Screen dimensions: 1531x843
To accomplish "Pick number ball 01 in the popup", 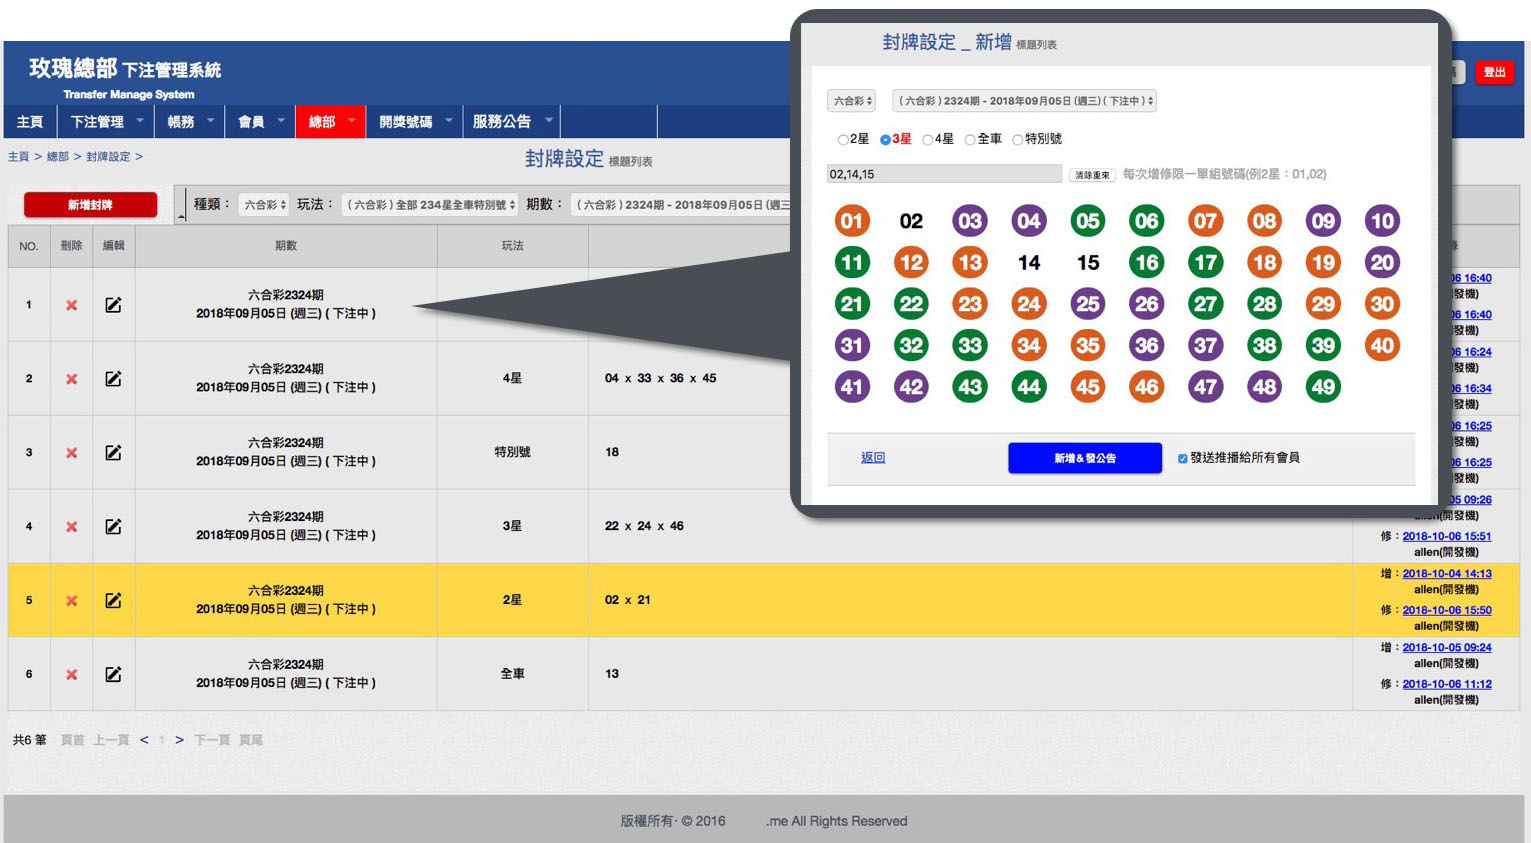I will pyautogui.click(x=852, y=221).
